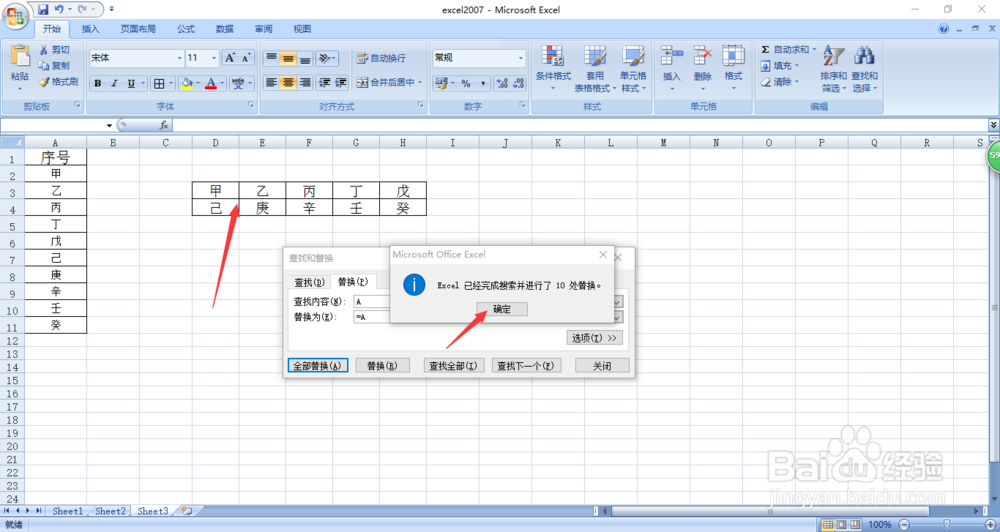Open the round Office button menu
1000x532 pixels.
14,16
